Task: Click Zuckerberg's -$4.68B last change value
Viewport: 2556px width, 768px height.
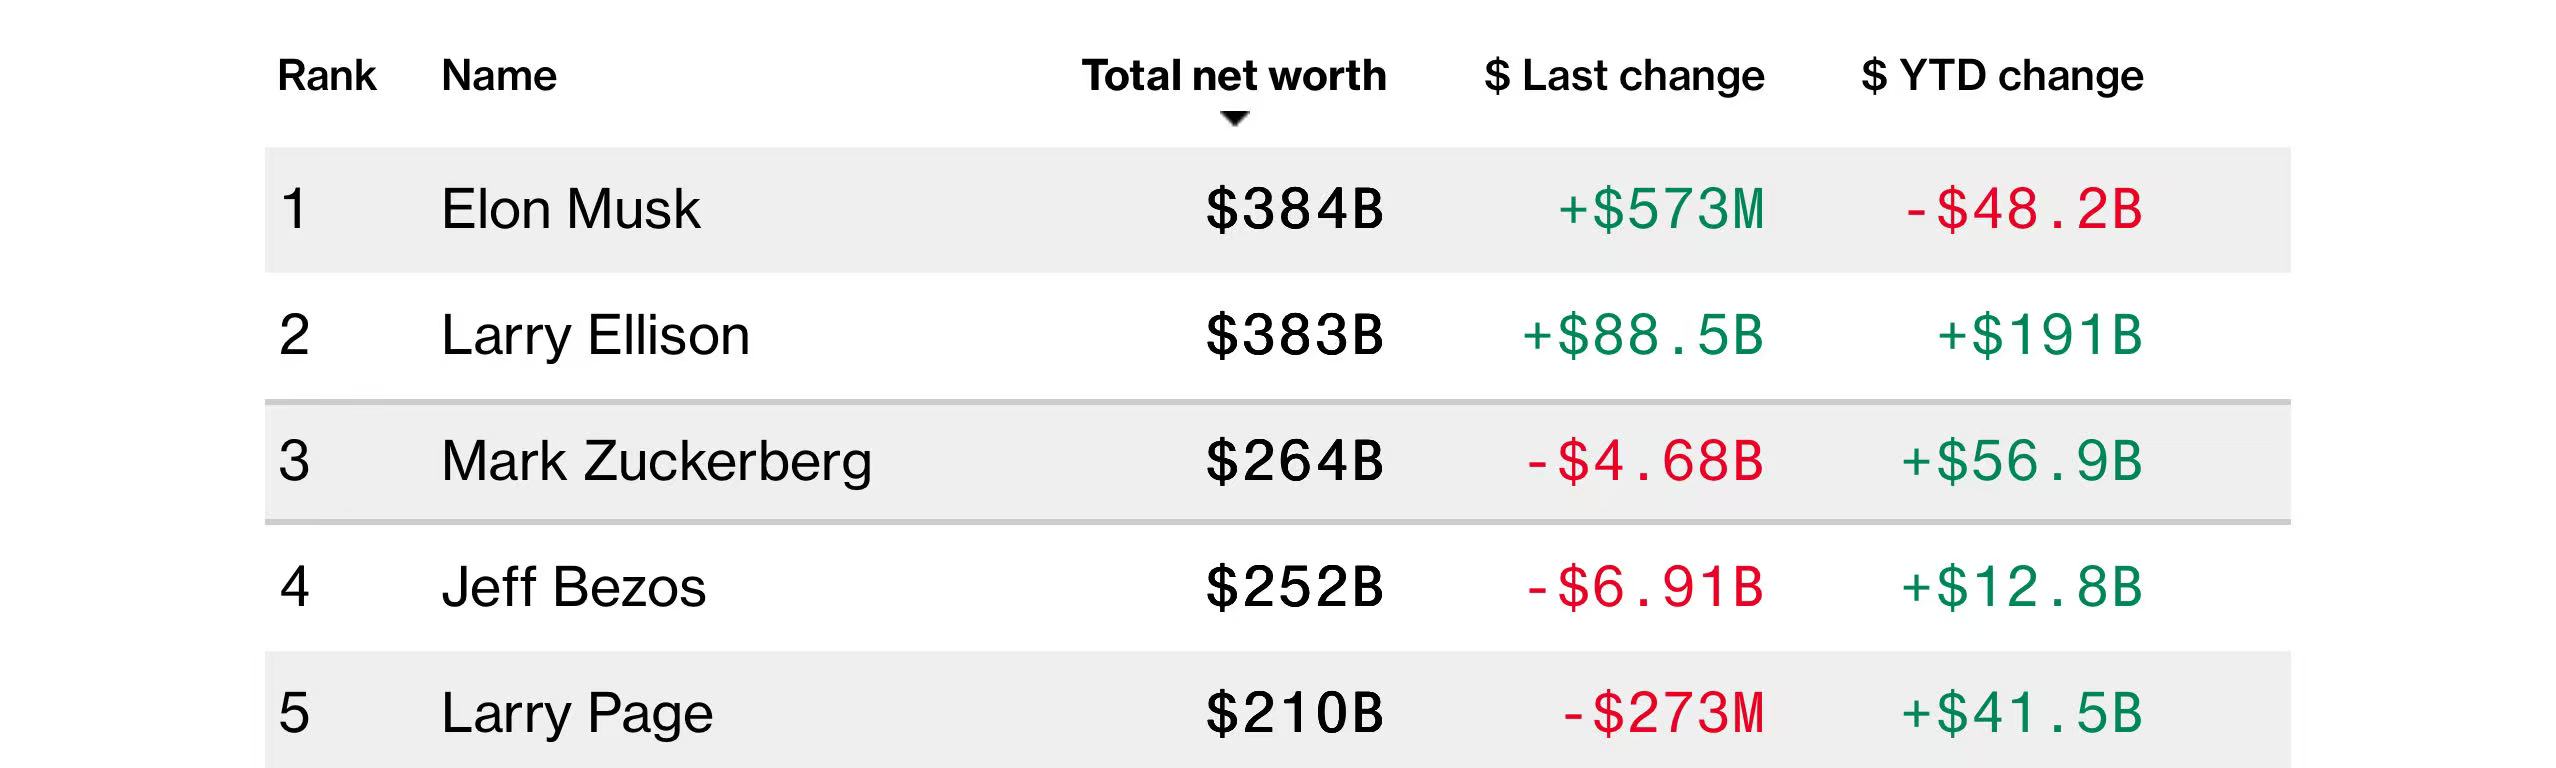Action: click(x=1643, y=462)
